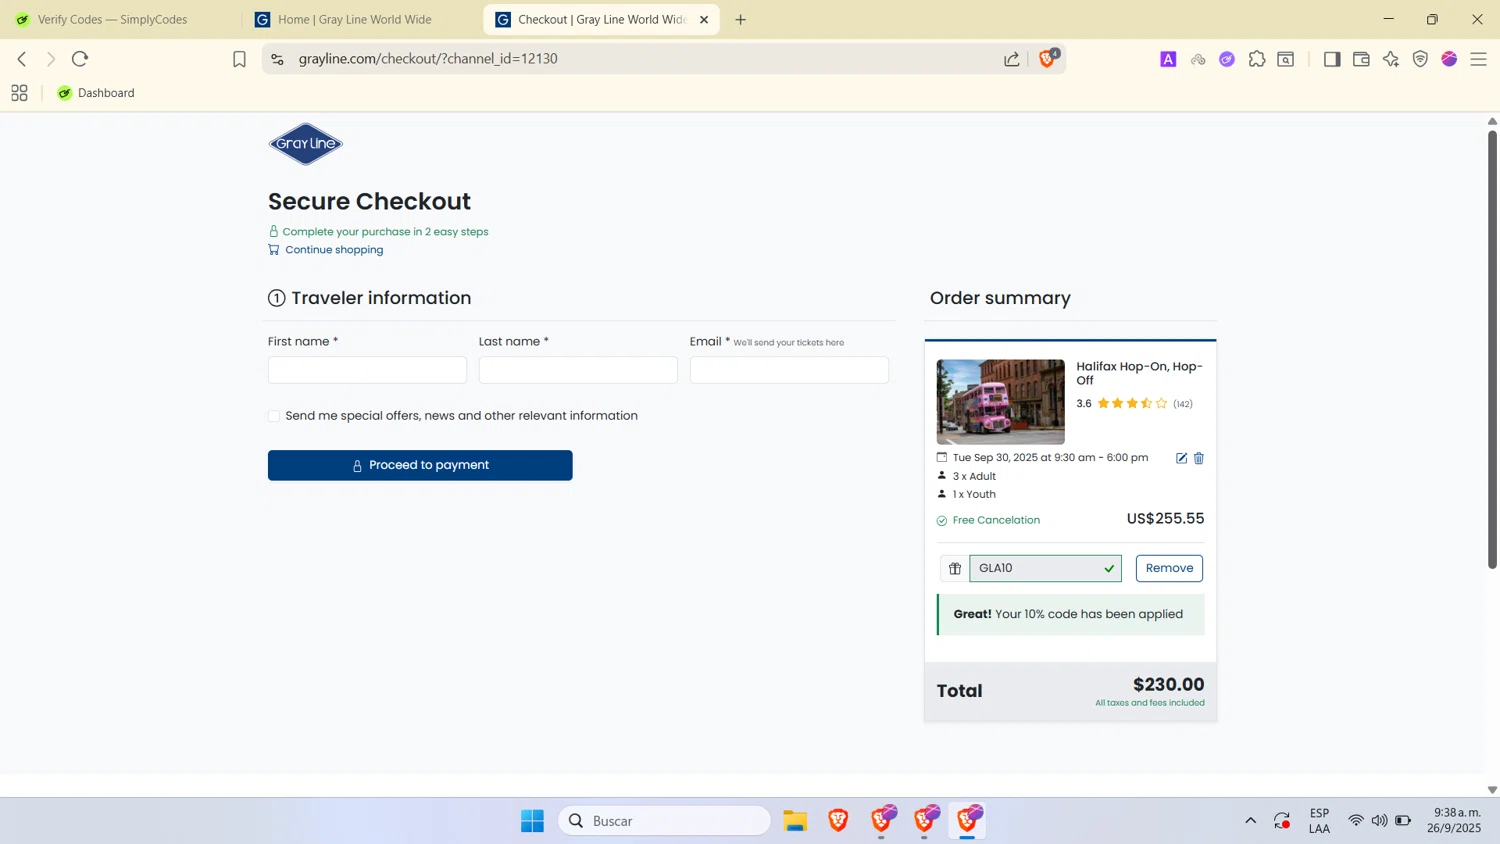This screenshot has height=844, width=1500.
Task: Click the Last name field
Action: tap(578, 370)
